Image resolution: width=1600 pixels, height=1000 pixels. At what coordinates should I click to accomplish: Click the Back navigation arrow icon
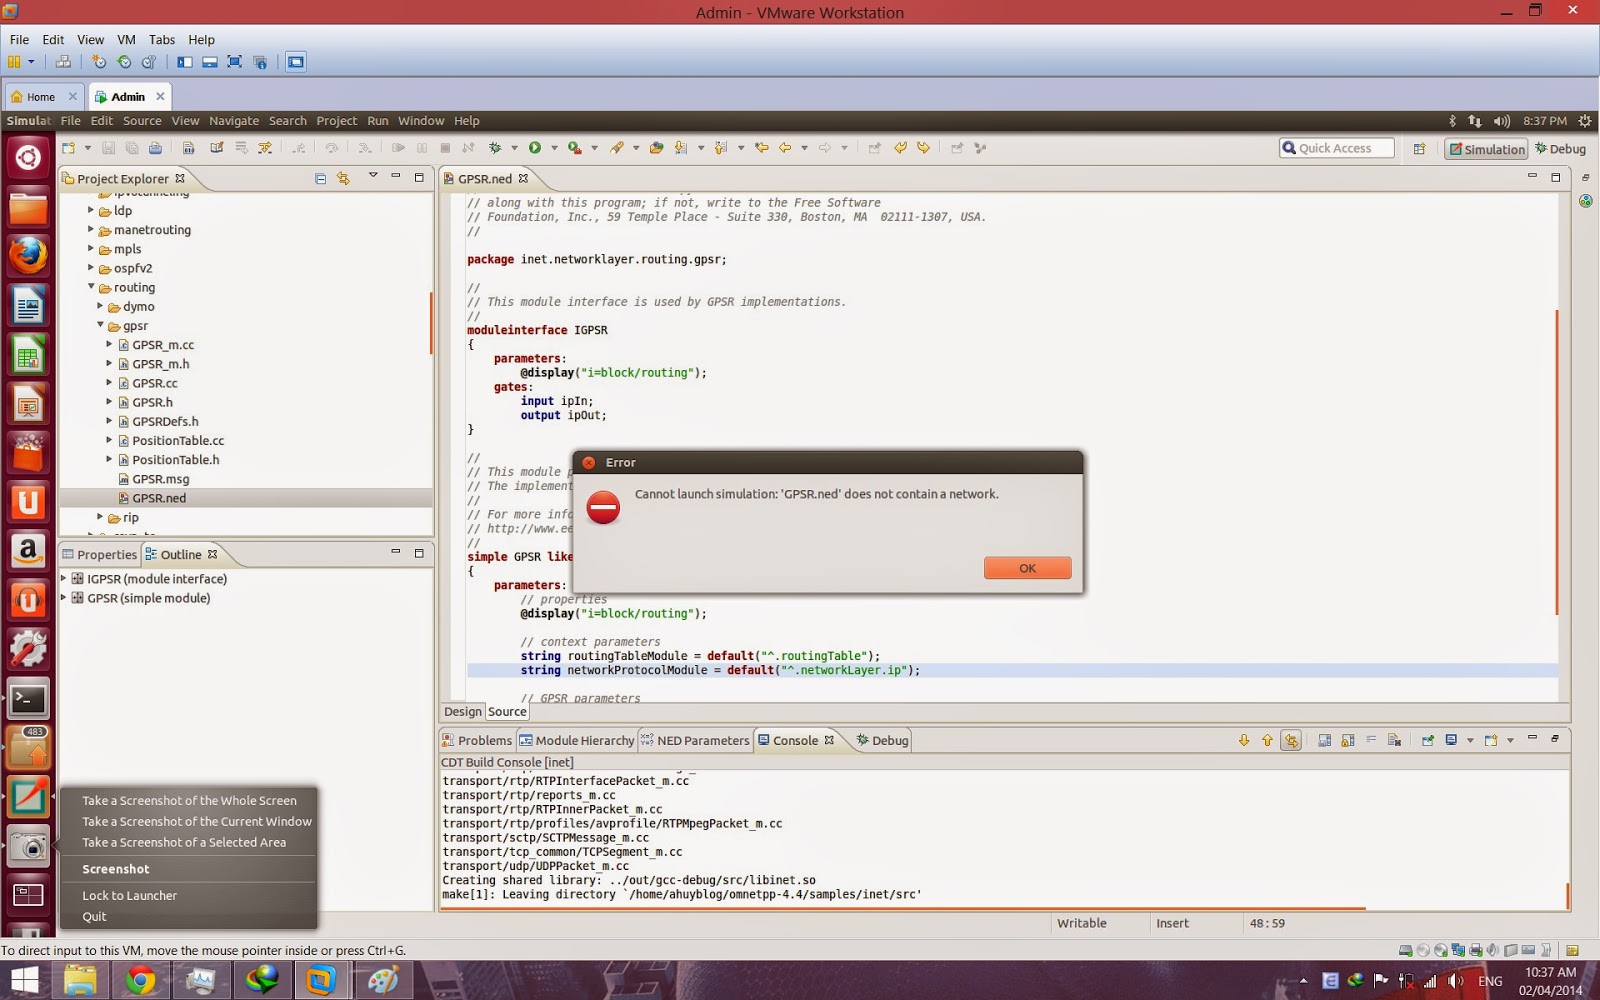tap(785, 148)
